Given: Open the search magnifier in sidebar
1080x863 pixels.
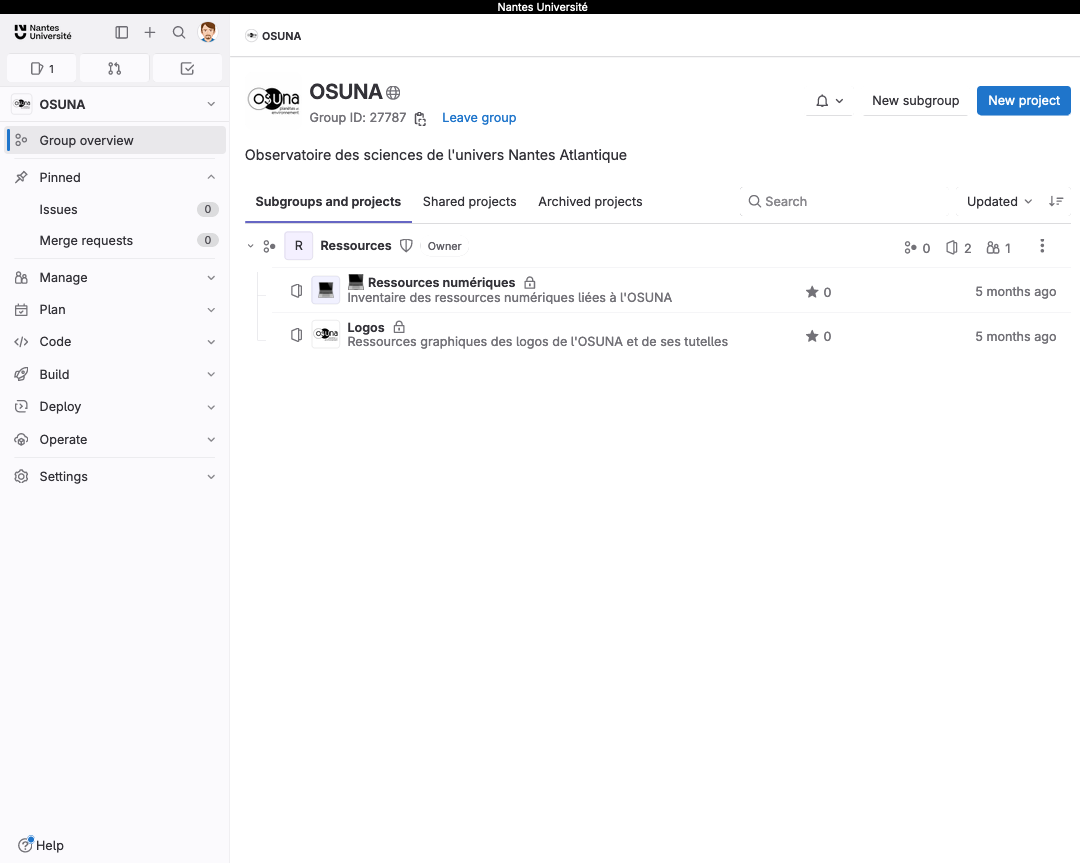Looking at the screenshot, I should (x=179, y=32).
